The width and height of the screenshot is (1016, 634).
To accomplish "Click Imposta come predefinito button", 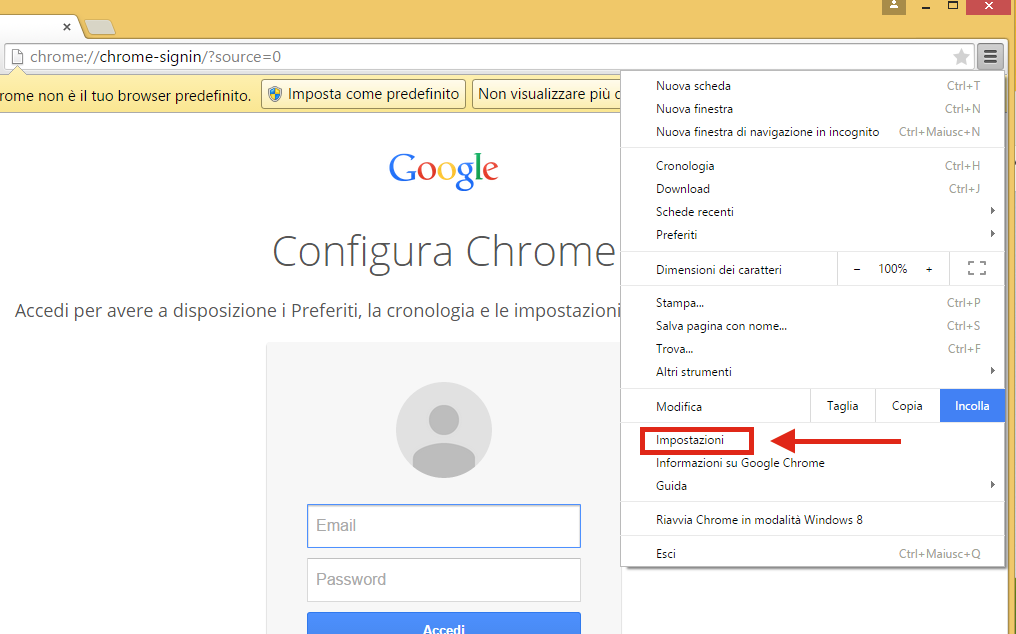I will coord(364,94).
